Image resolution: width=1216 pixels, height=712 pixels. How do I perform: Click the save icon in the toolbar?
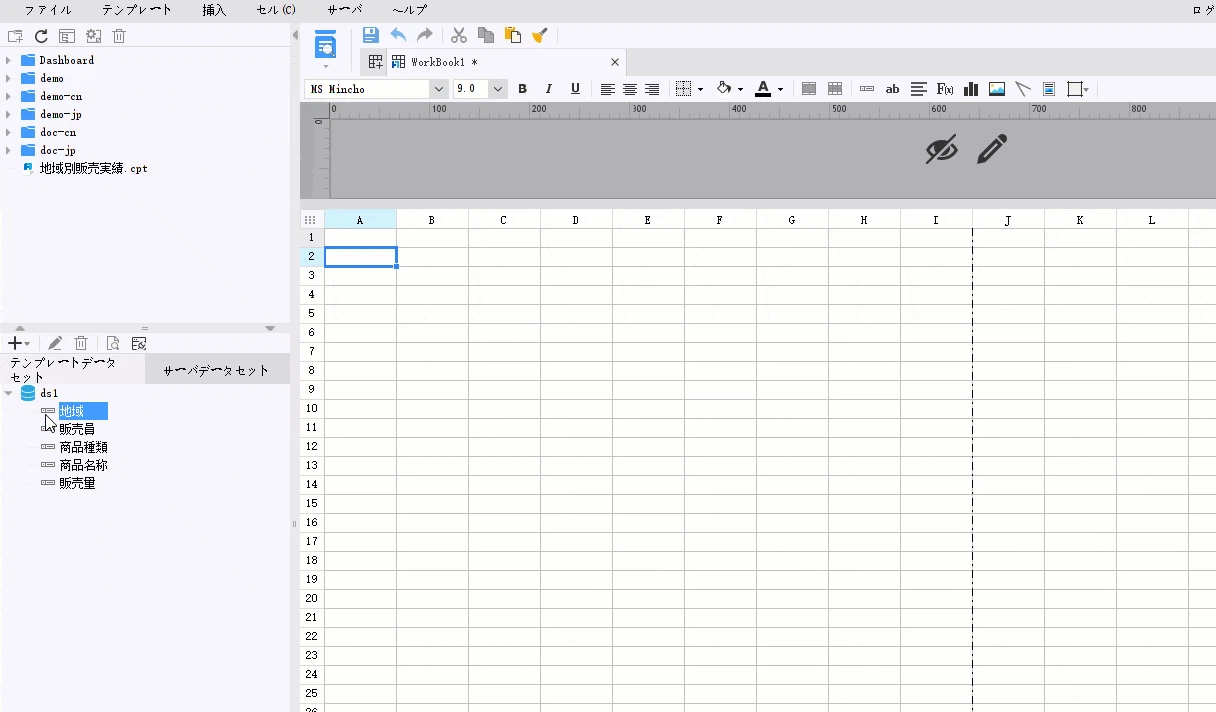371,35
